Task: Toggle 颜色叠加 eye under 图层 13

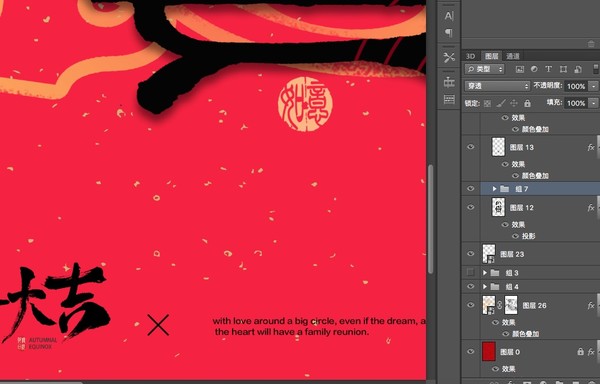Action: (515, 176)
